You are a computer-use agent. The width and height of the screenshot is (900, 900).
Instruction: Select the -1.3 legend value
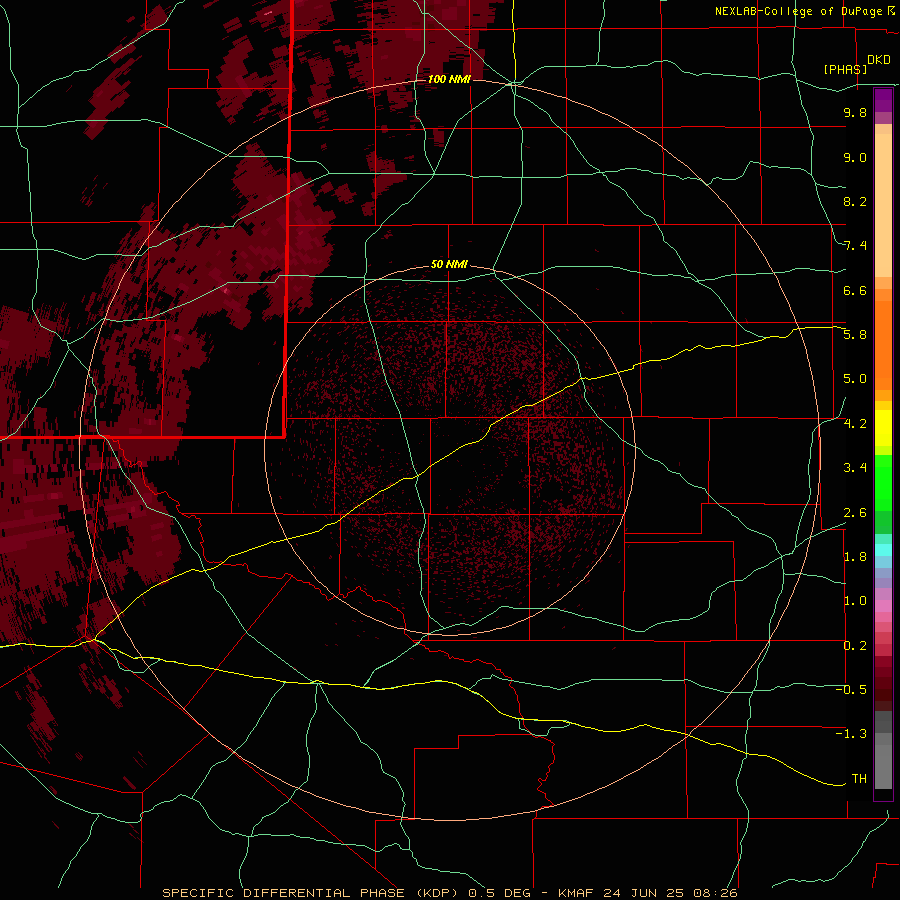tap(851, 734)
